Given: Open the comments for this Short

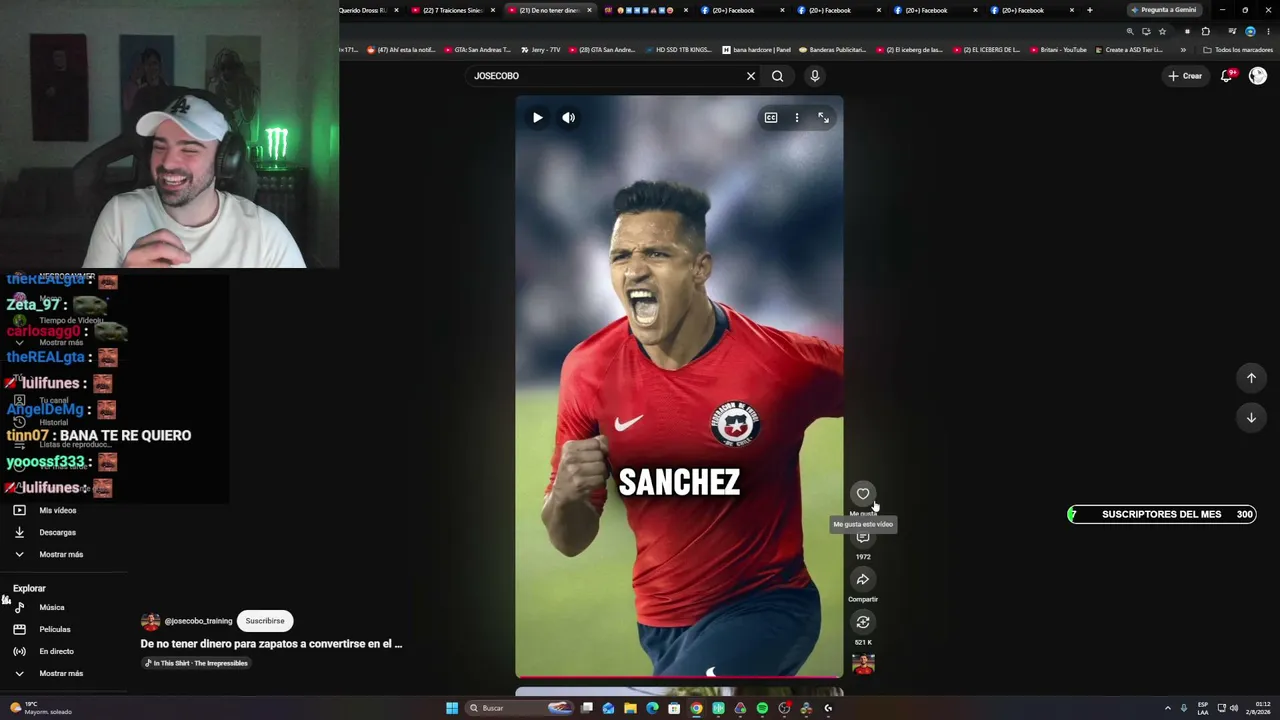Looking at the screenshot, I should (x=863, y=537).
